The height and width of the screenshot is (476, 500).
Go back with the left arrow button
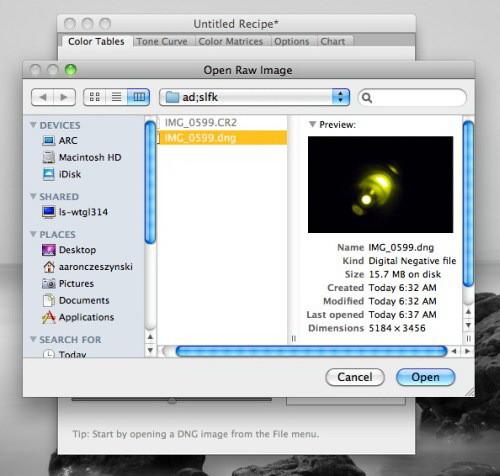[x=42, y=97]
